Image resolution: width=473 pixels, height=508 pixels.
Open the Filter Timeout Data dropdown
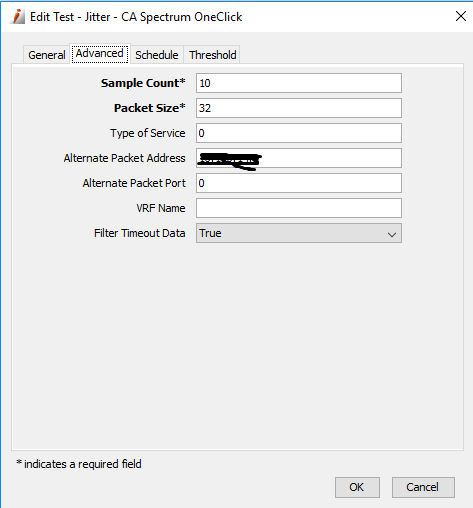point(299,233)
